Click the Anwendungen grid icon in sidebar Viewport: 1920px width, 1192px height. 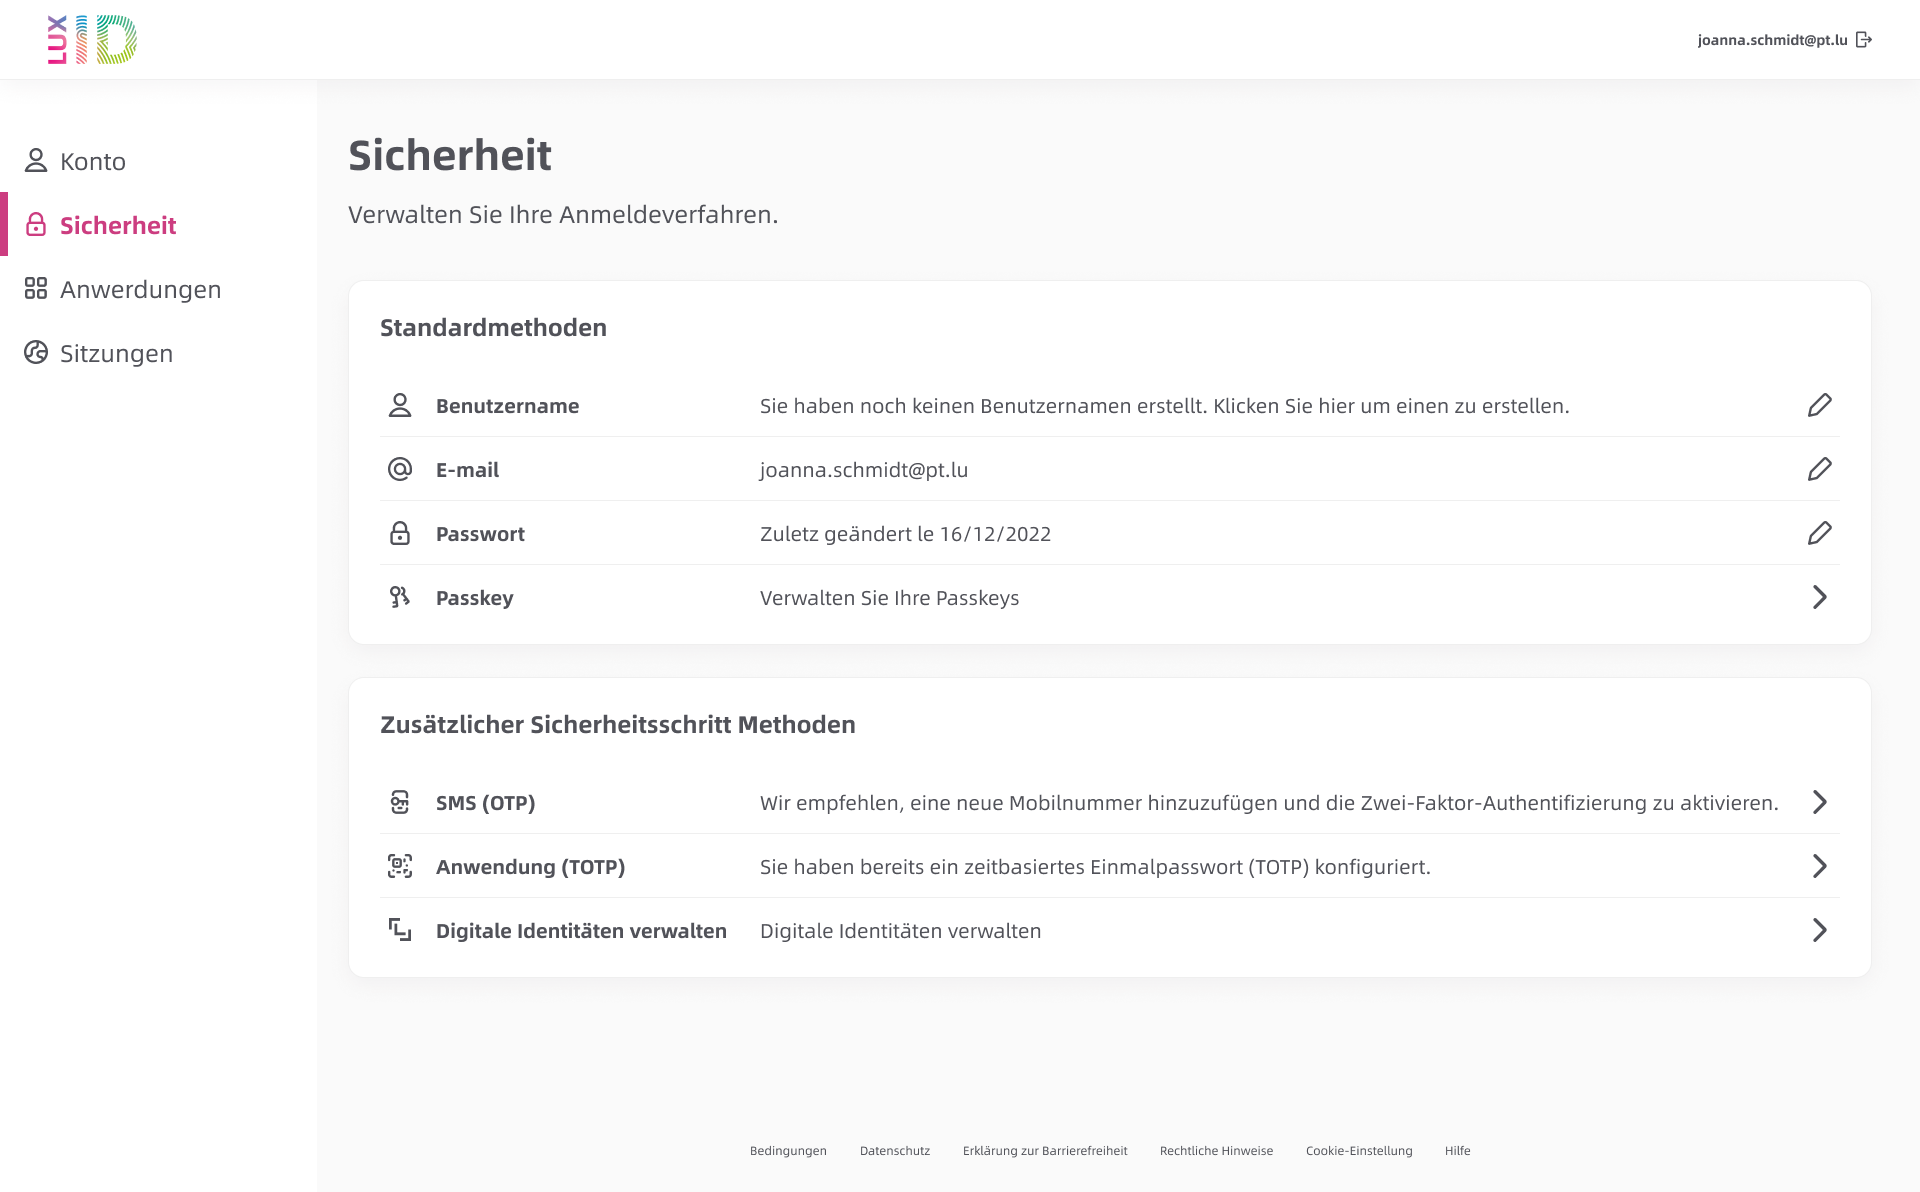pyautogui.click(x=36, y=289)
